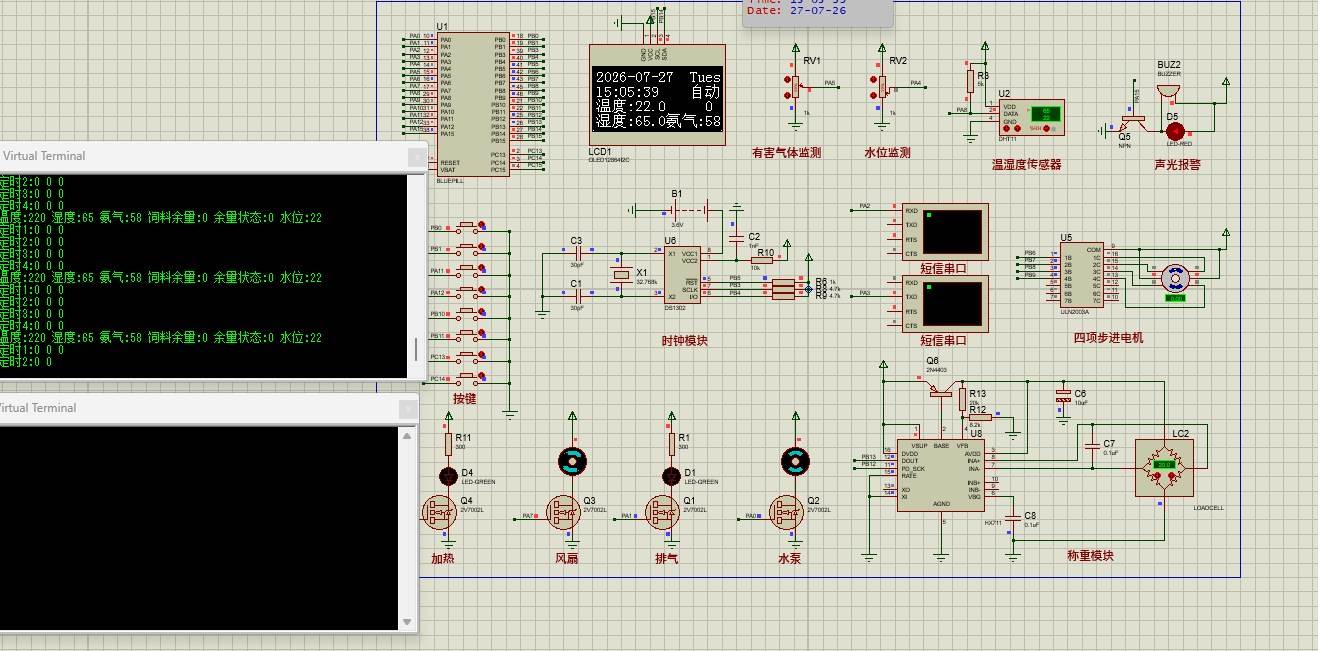Image resolution: width=1318 pixels, height=651 pixels.
Task: Increase RV2 potentiometer with its upper red dot
Action: [874, 78]
